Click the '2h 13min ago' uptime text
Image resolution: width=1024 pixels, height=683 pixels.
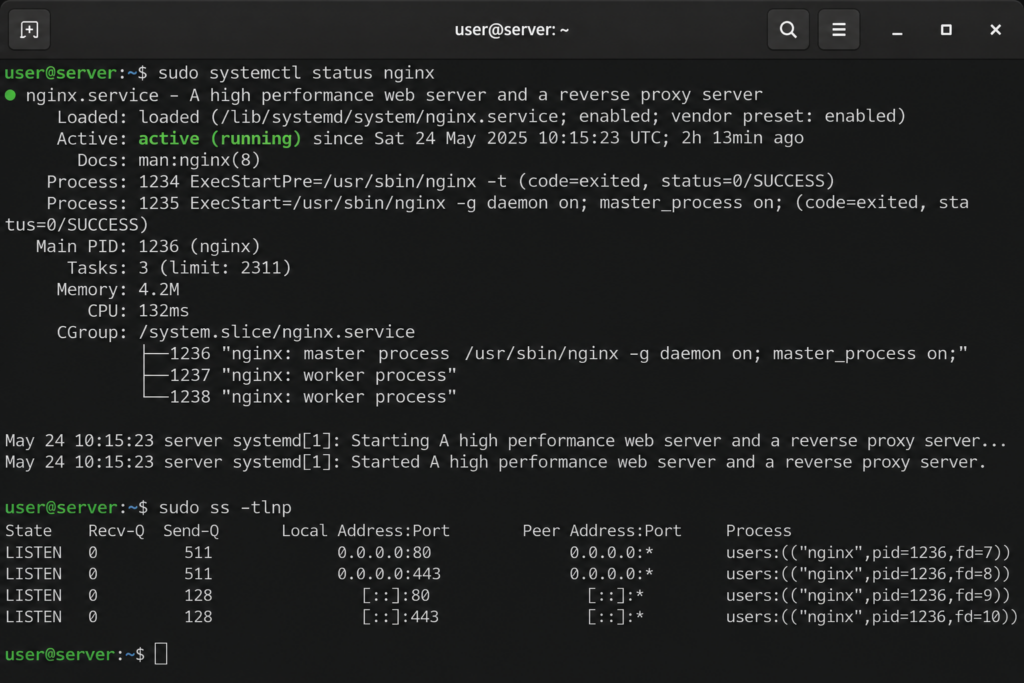click(743, 138)
